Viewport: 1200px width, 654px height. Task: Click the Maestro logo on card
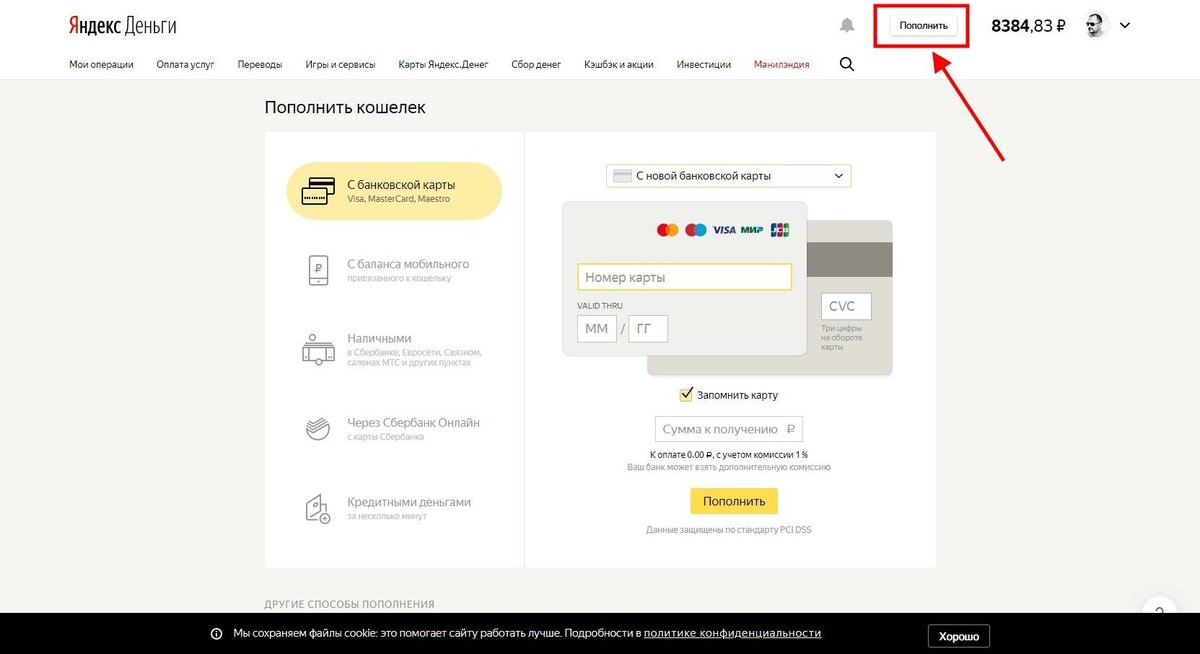(696, 230)
